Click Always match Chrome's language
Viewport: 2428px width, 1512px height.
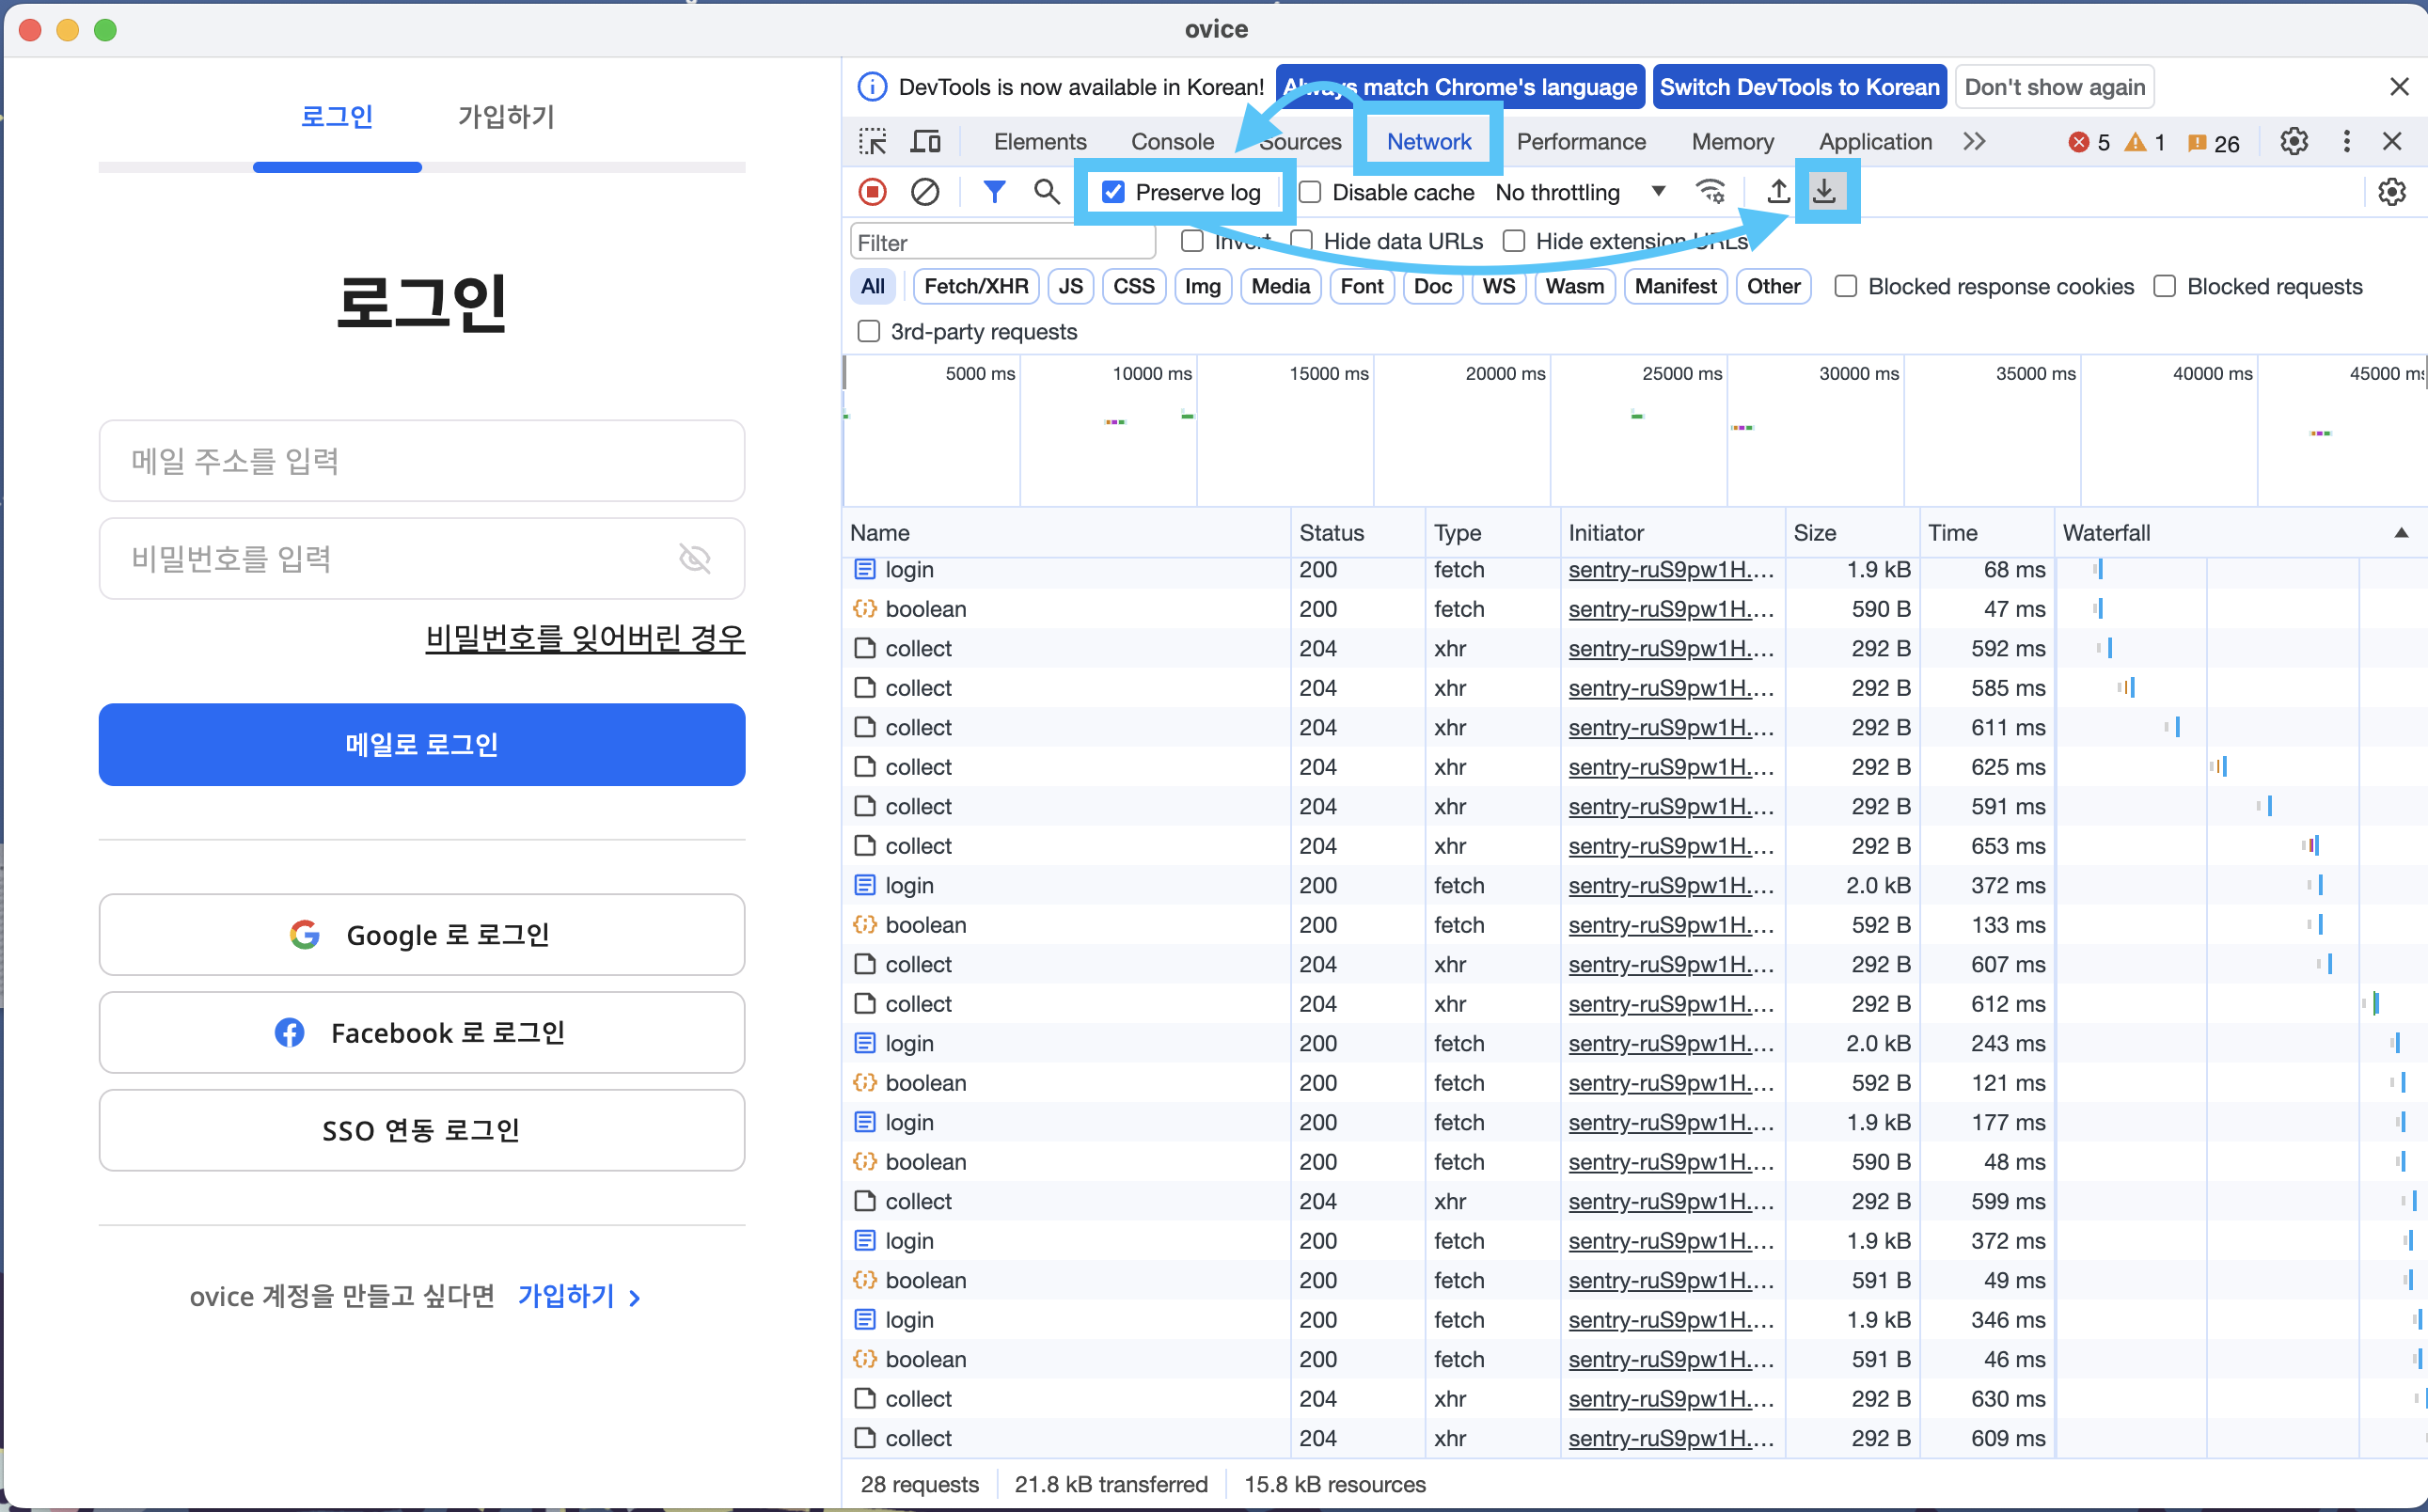[1460, 87]
